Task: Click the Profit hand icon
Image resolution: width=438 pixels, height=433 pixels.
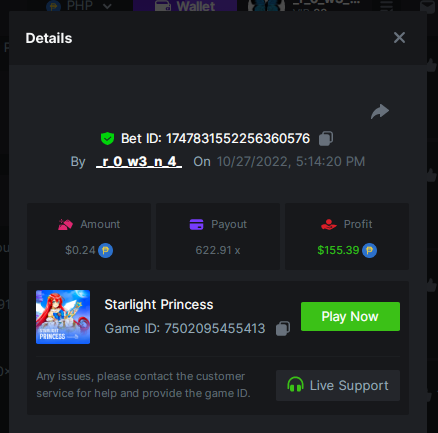Action: 329,224
